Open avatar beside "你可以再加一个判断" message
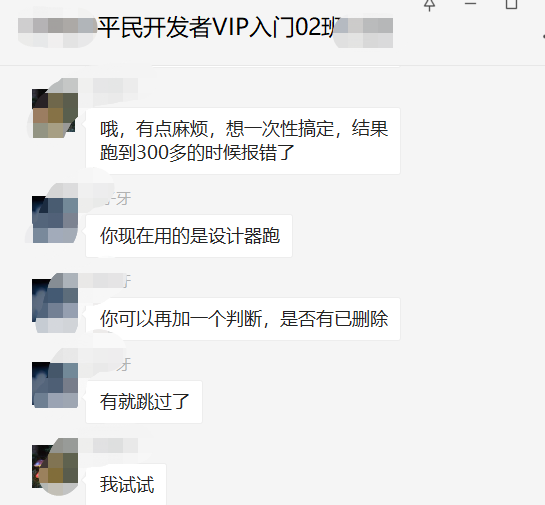 pyautogui.click(x=55, y=302)
